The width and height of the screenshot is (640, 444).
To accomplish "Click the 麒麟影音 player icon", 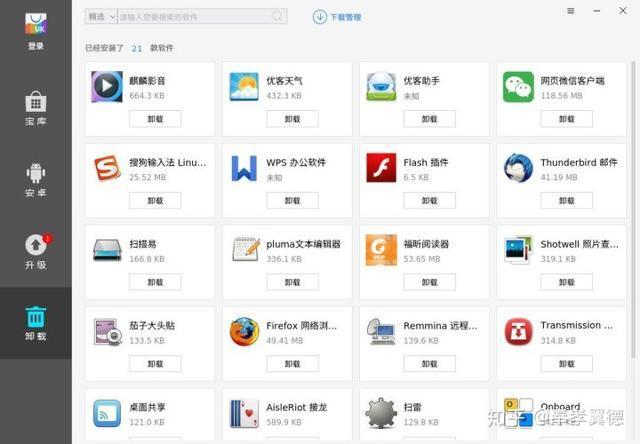I will pyautogui.click(x=107, y=87).
